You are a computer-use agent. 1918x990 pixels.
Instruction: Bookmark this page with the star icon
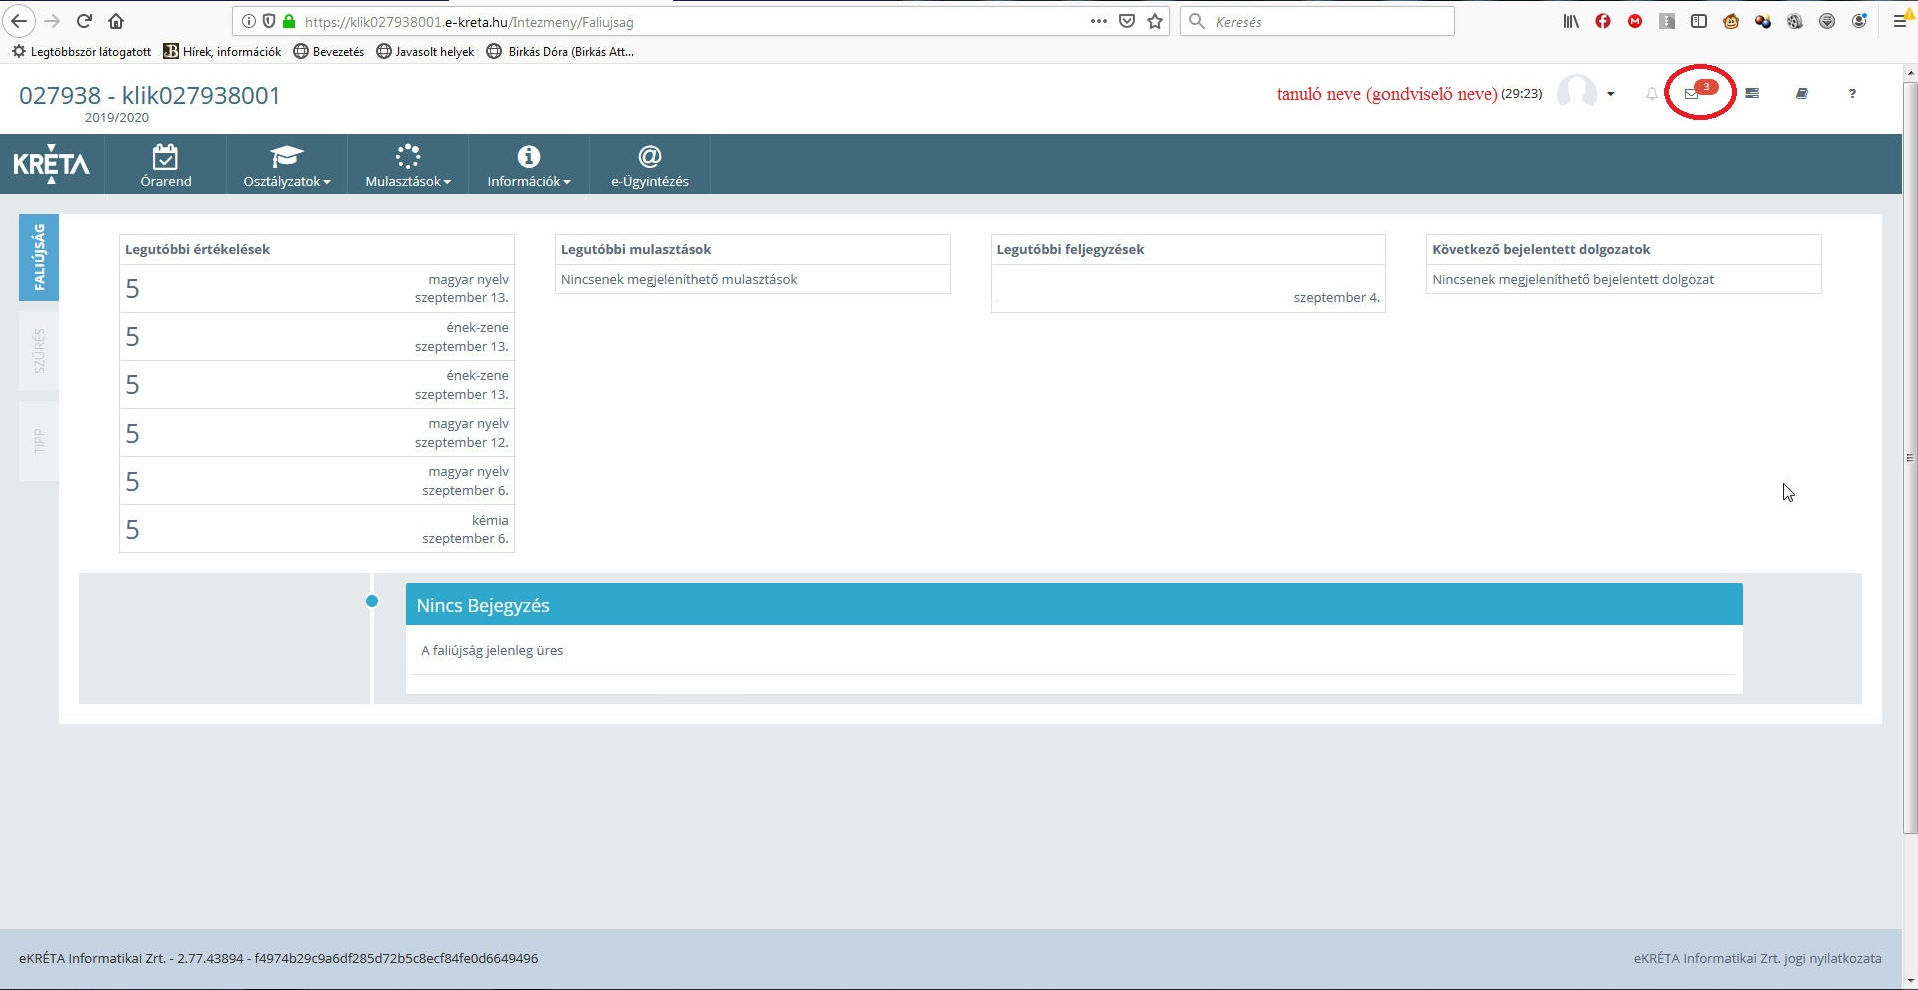click(x=1155, y=21)
